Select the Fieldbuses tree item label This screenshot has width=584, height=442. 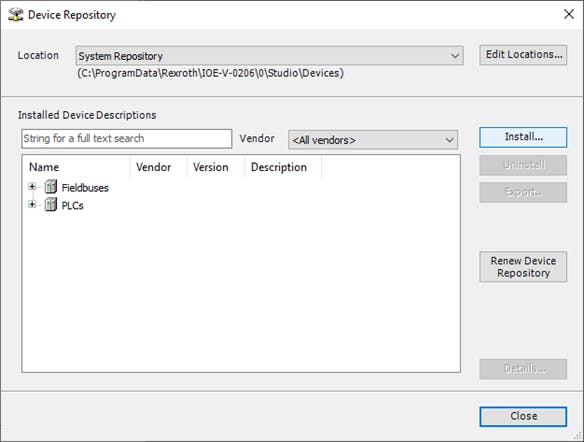pos(85,188)
